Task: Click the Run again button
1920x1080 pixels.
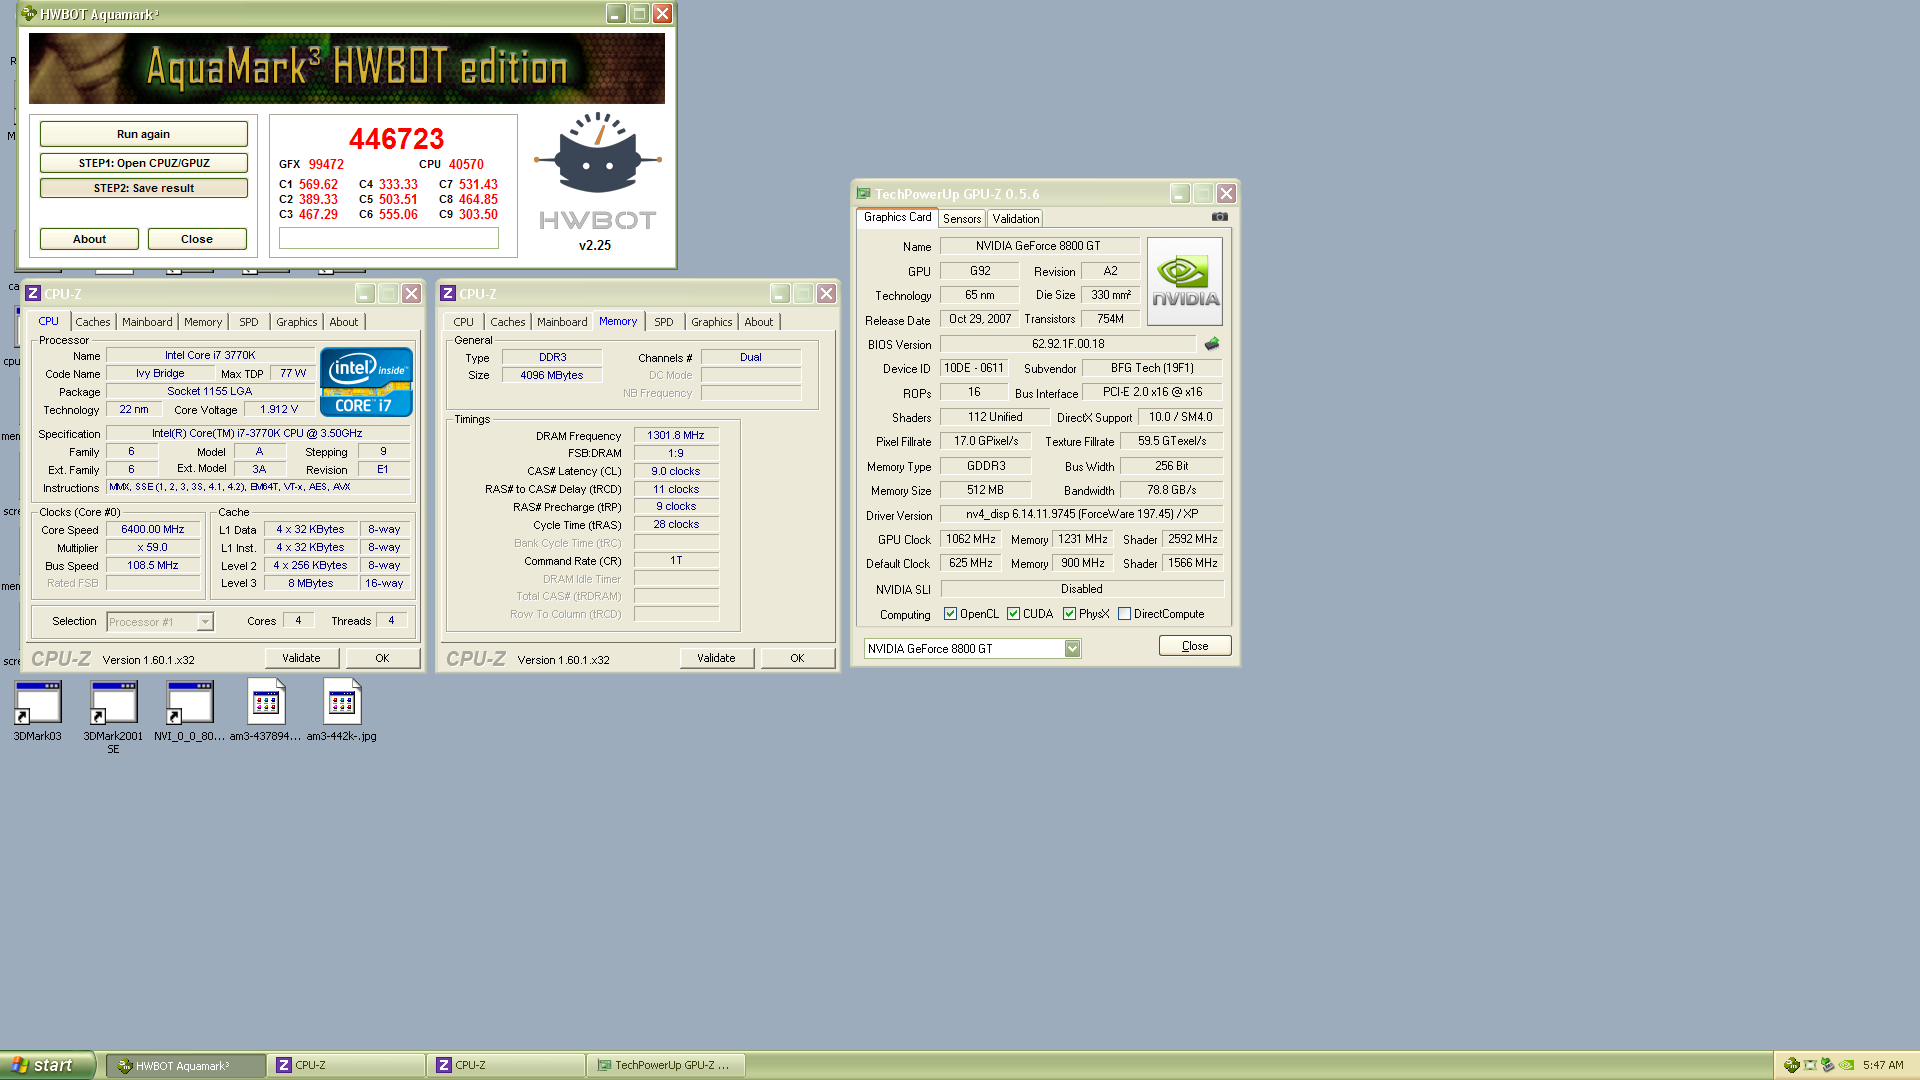Action: 144,134
